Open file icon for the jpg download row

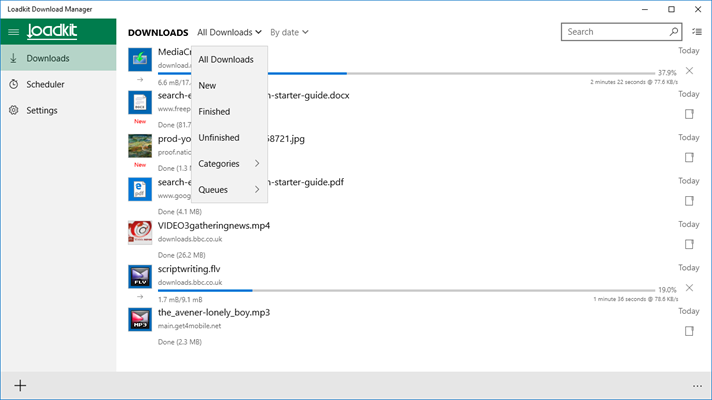click(689, 158)
